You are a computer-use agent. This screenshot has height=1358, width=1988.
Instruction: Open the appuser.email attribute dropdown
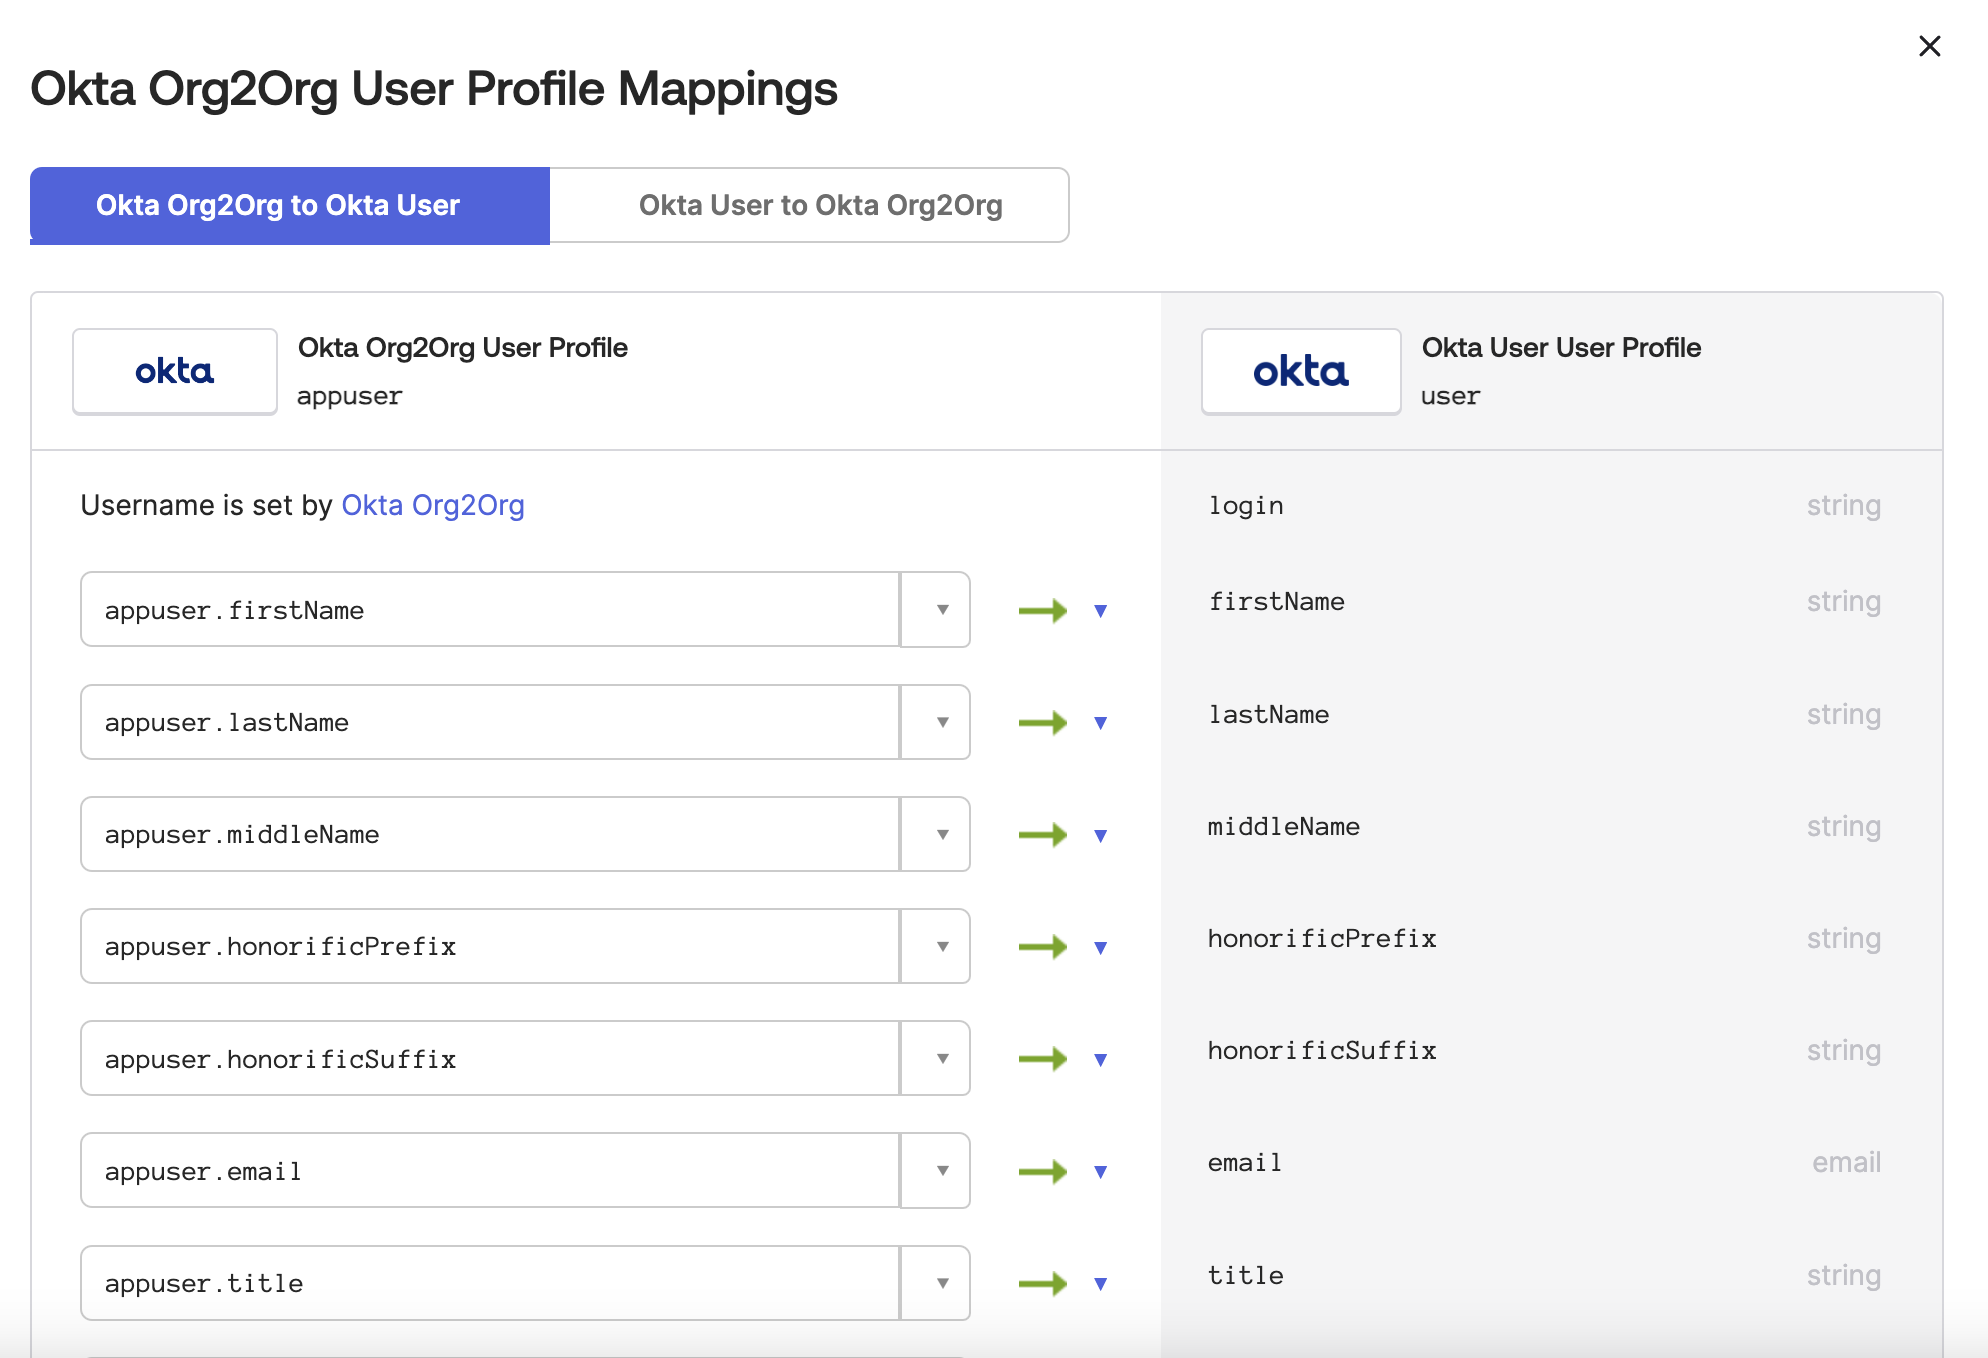[936, 1170]
